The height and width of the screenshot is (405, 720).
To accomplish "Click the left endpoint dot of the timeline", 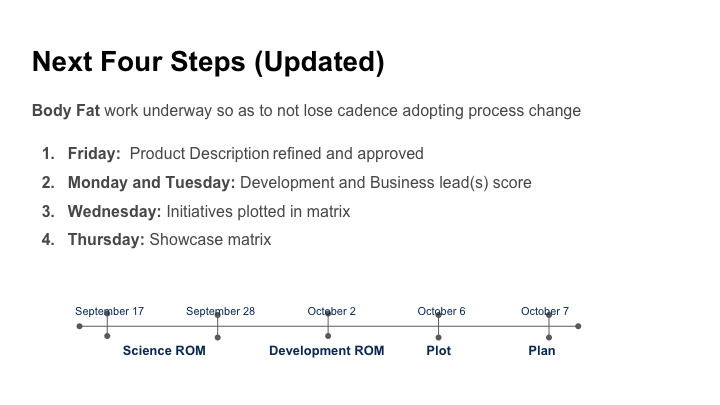I will 80,326.
